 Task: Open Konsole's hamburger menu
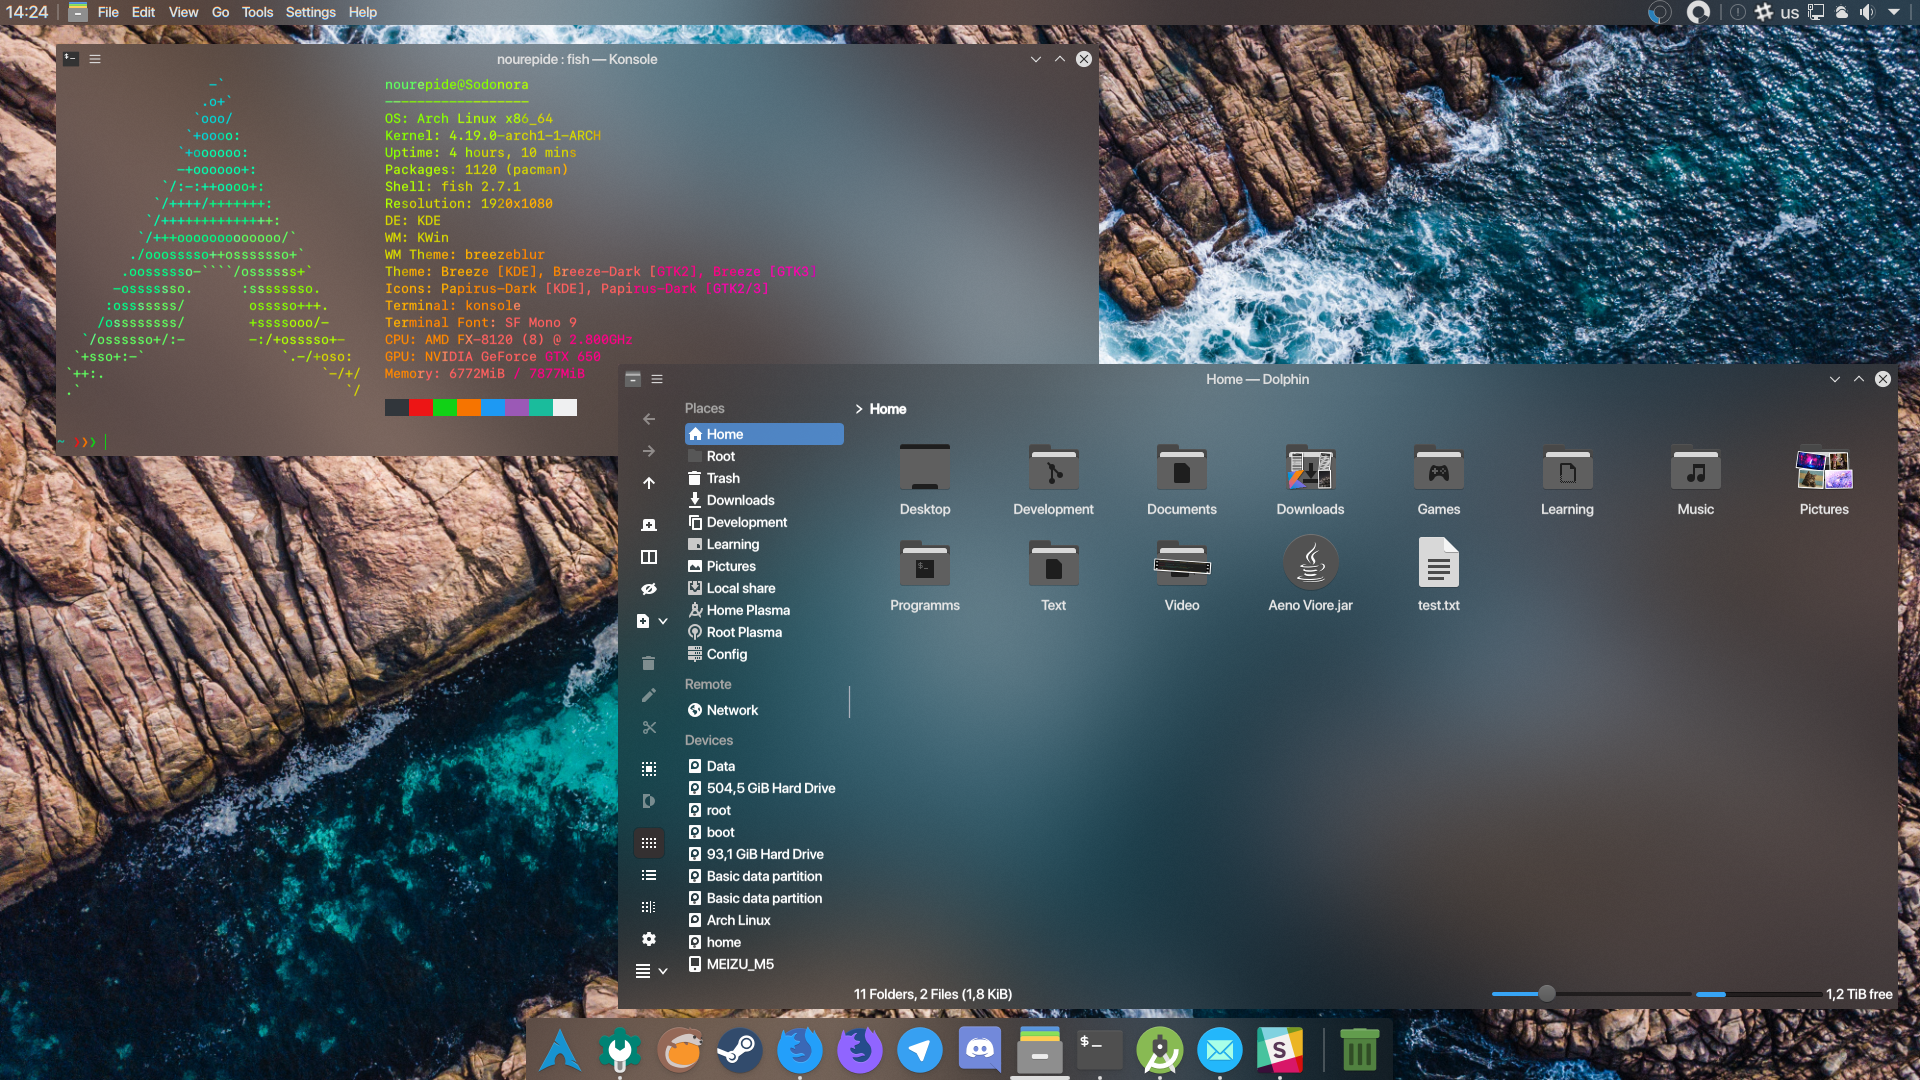pyautogui.click(x=95, y=59)
